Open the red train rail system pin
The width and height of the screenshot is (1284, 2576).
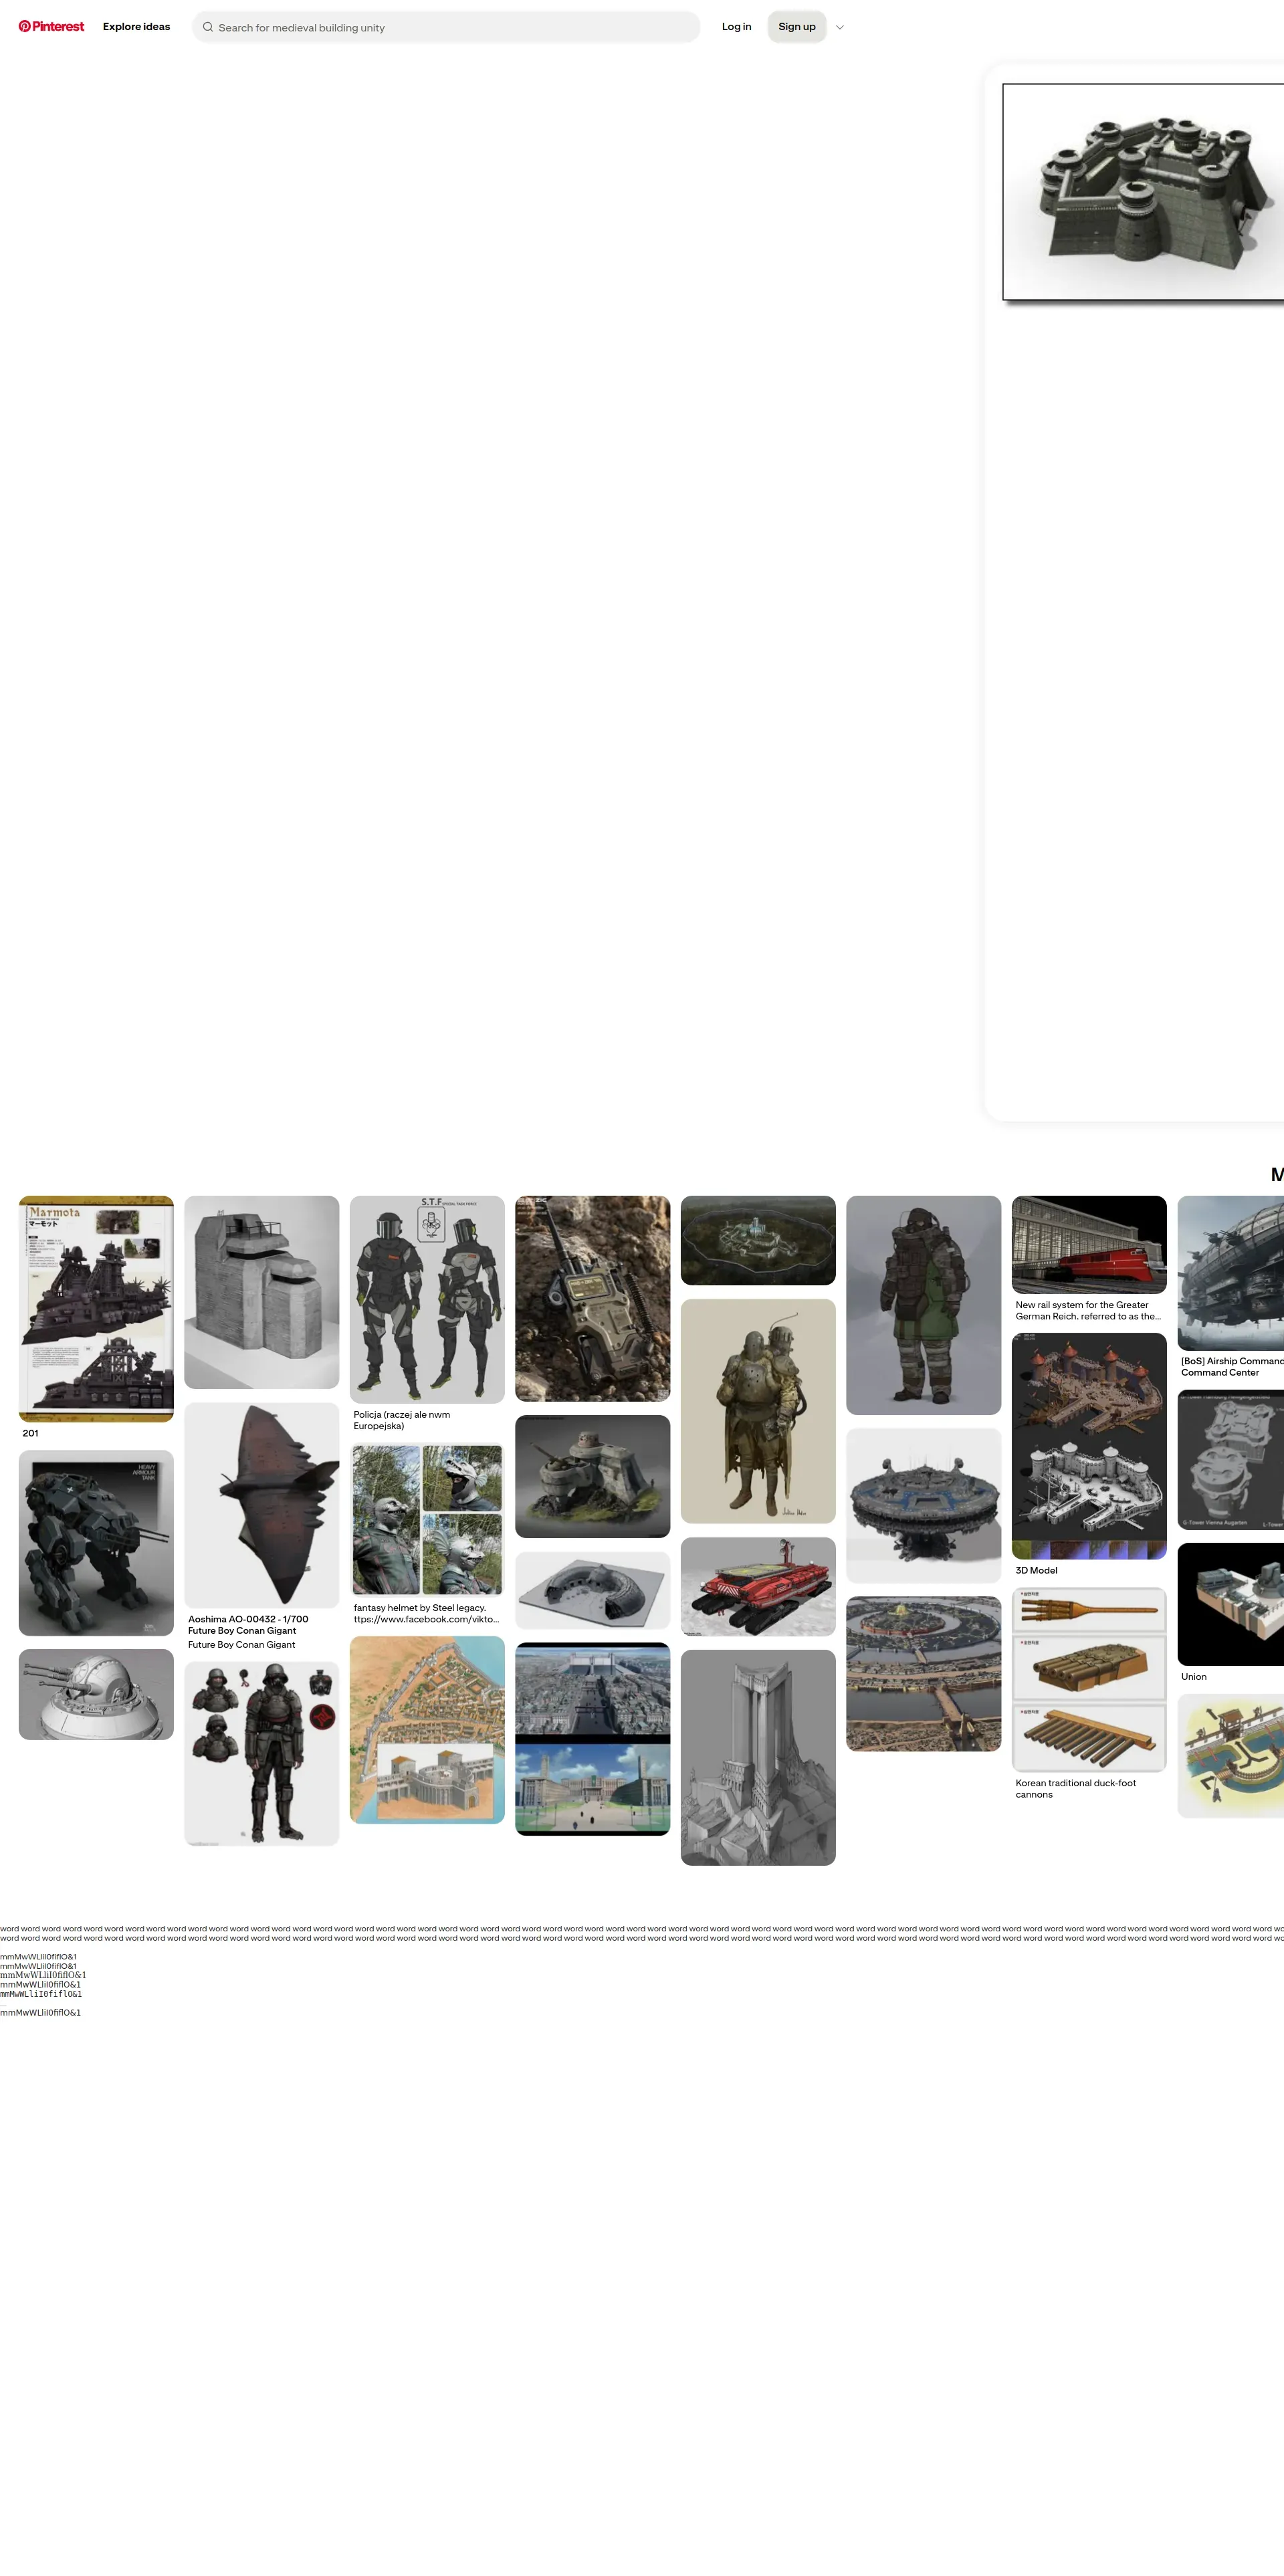pos(1088,1244)
